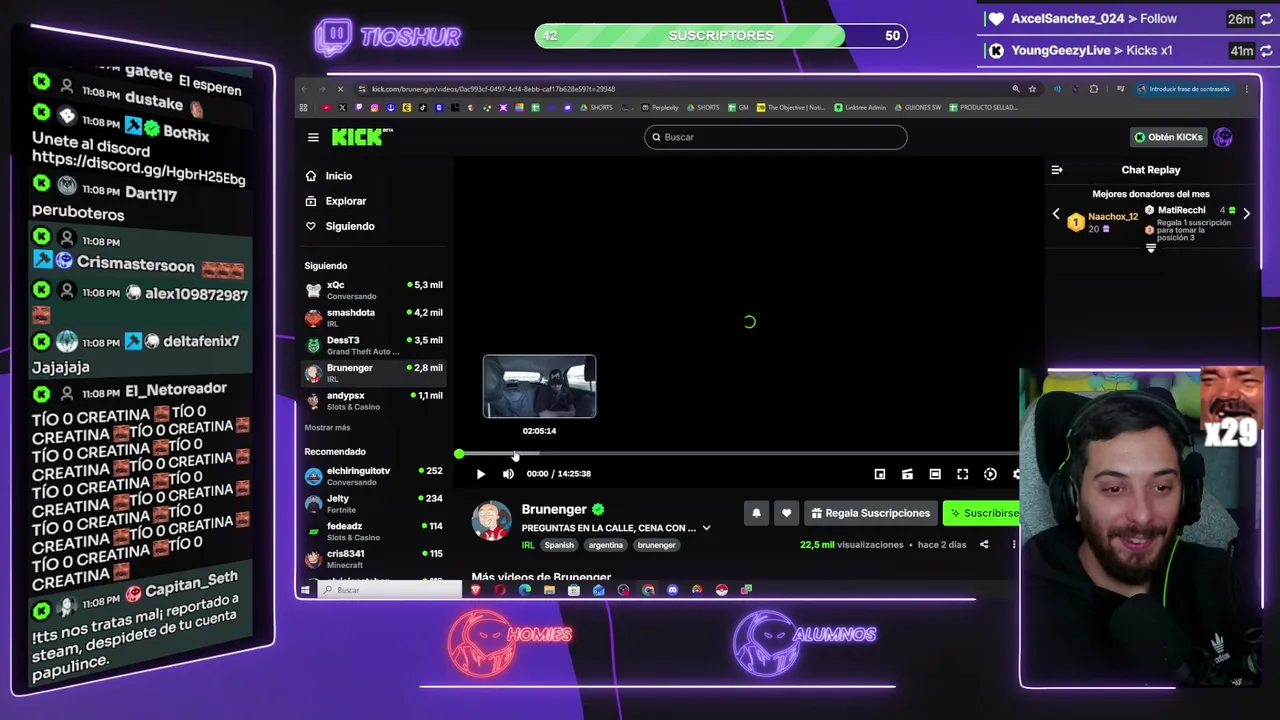Screen dimensions: 1280x720
Task: Select the argentina tag
Action: tap(605, 545)
